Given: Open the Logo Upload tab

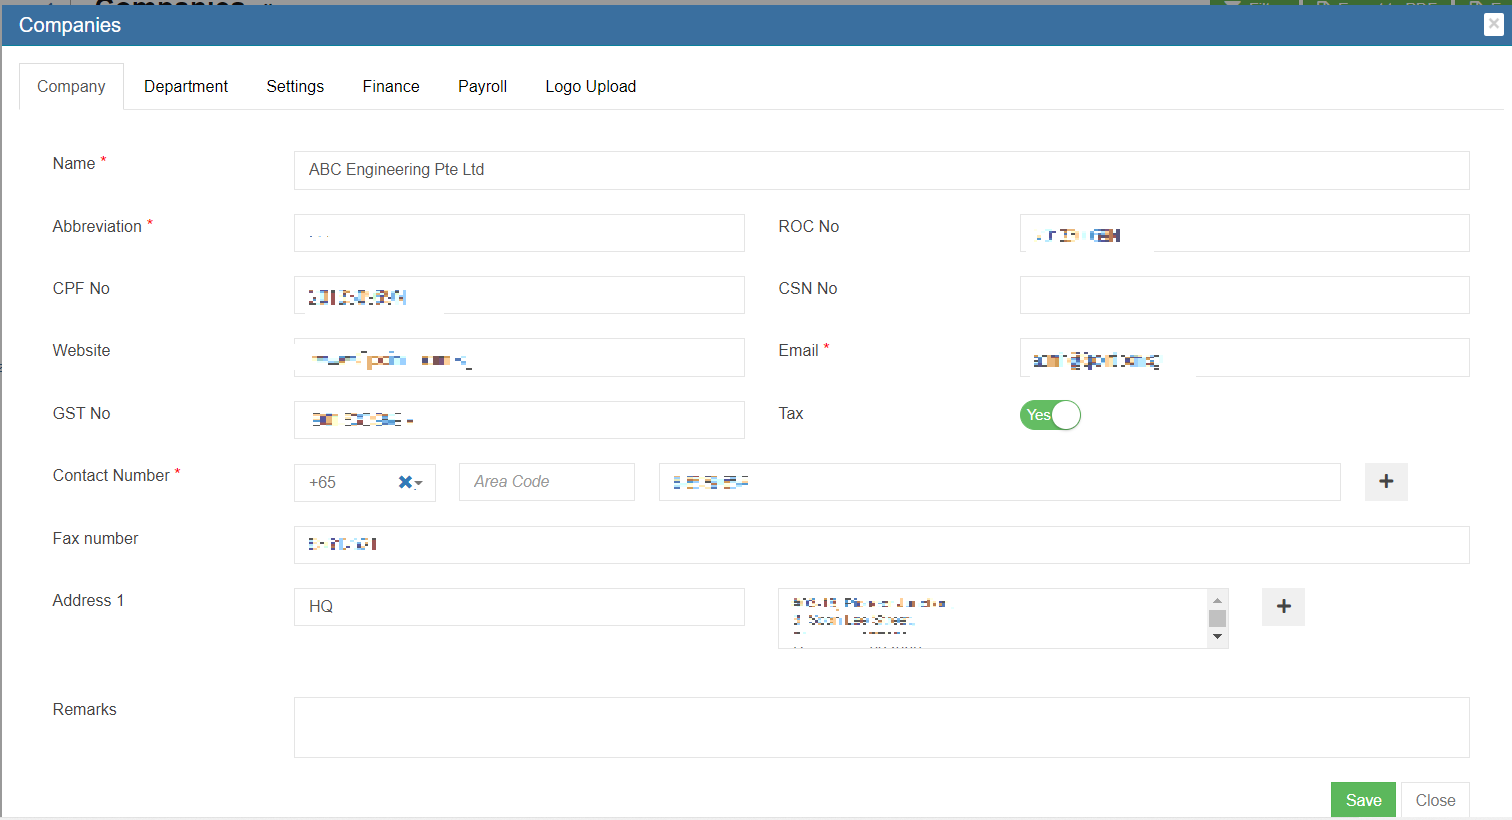Looking at the screenshot, I should [x=590, y=87].
